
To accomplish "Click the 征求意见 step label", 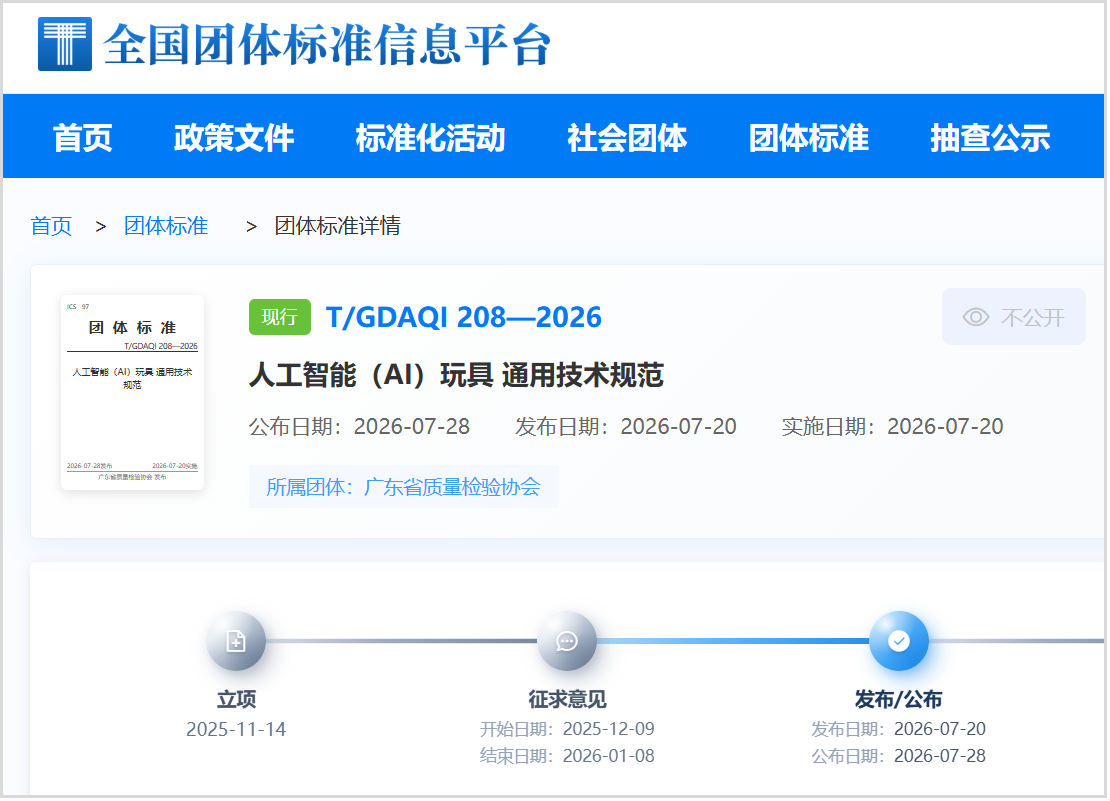I will [x=568, y=701].
